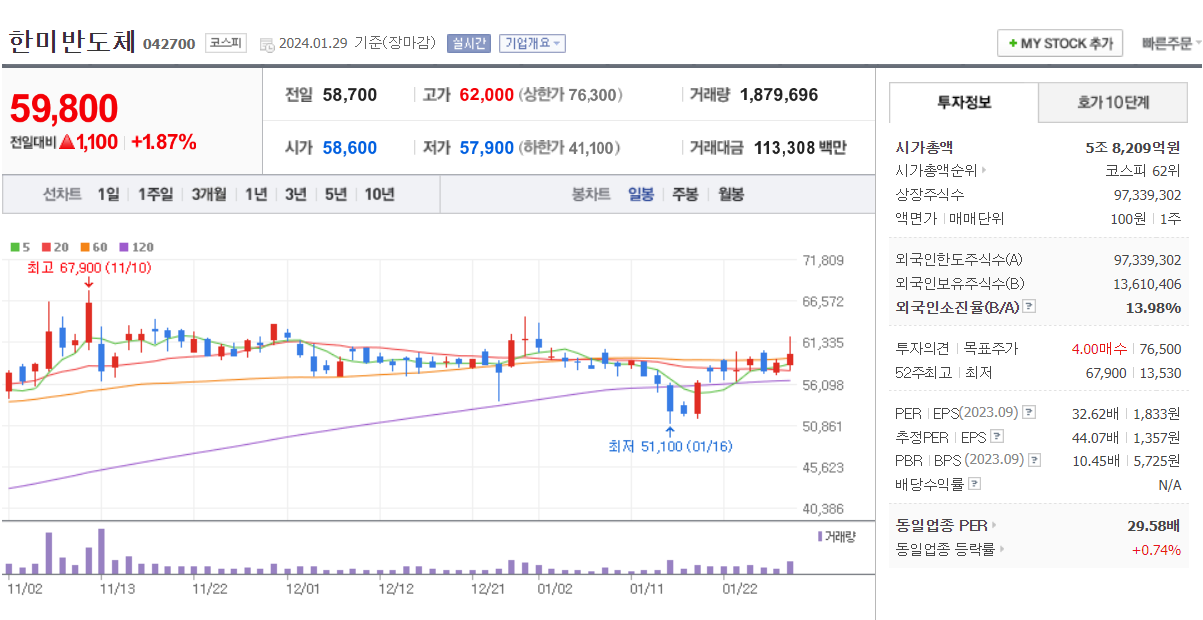Viewport: 1203px width, 620px height.
Task: Expand the 빠른주문 dropdown
Action: tap(1171, 44)
